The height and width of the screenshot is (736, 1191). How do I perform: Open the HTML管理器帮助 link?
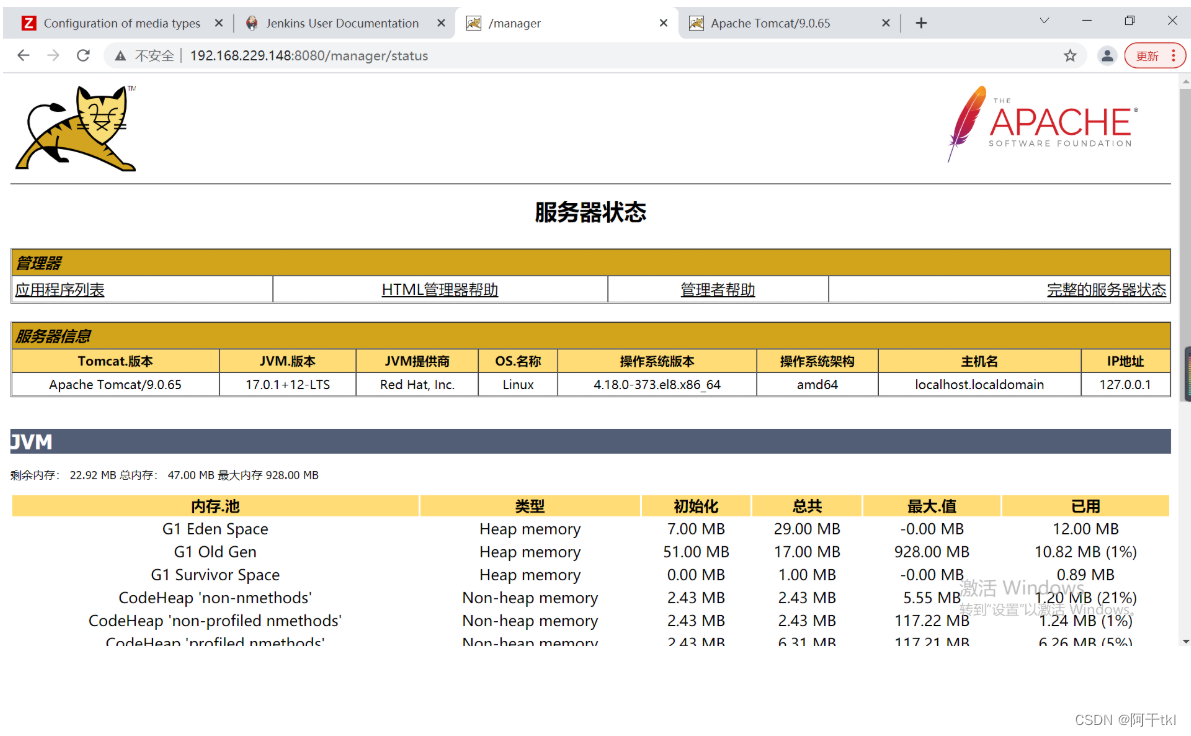441,289
